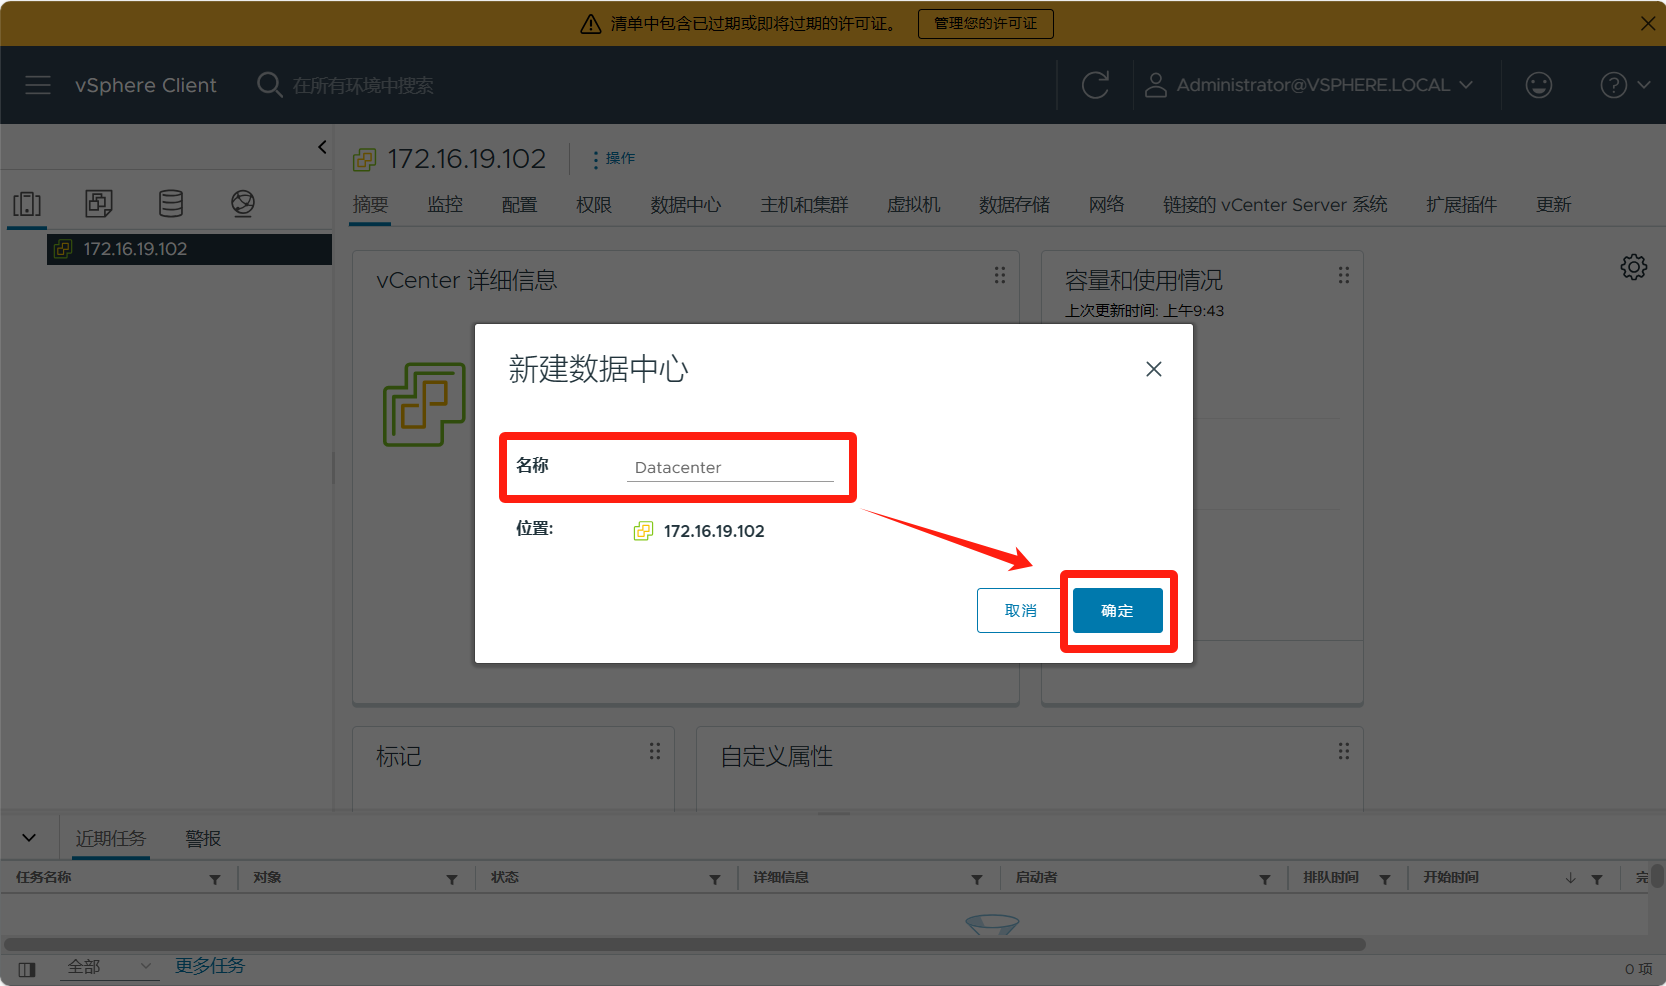Select the Networking inventory icon

click(243, 204)
